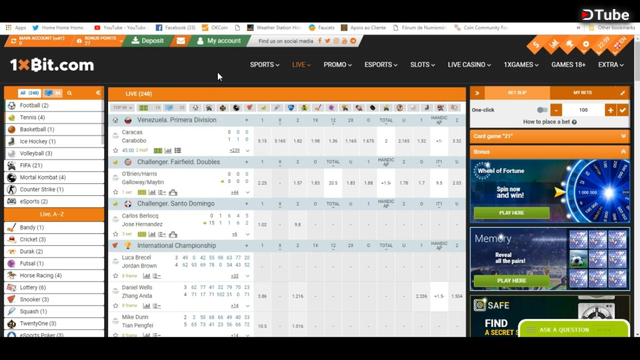
Task: Select Mortal Kombat (4) in sidebar
Action: pyautogui.click(x=54, y=178)
